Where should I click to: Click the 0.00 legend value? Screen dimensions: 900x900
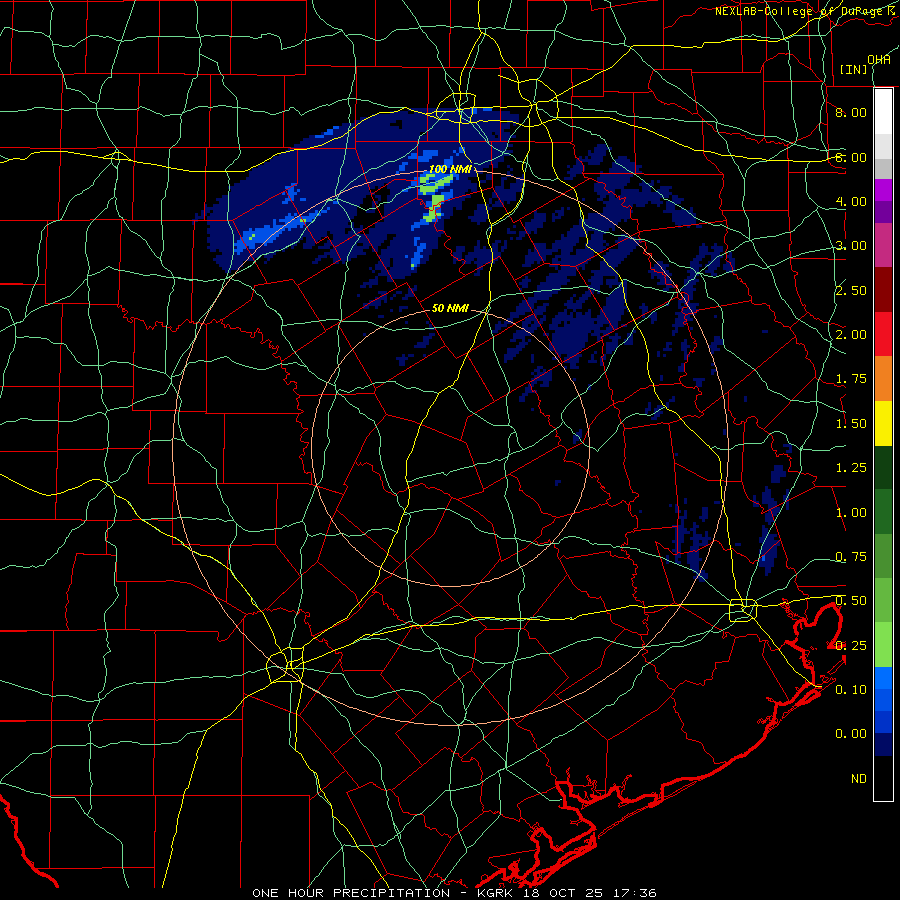pyautogui.click(x=851, y=734)
